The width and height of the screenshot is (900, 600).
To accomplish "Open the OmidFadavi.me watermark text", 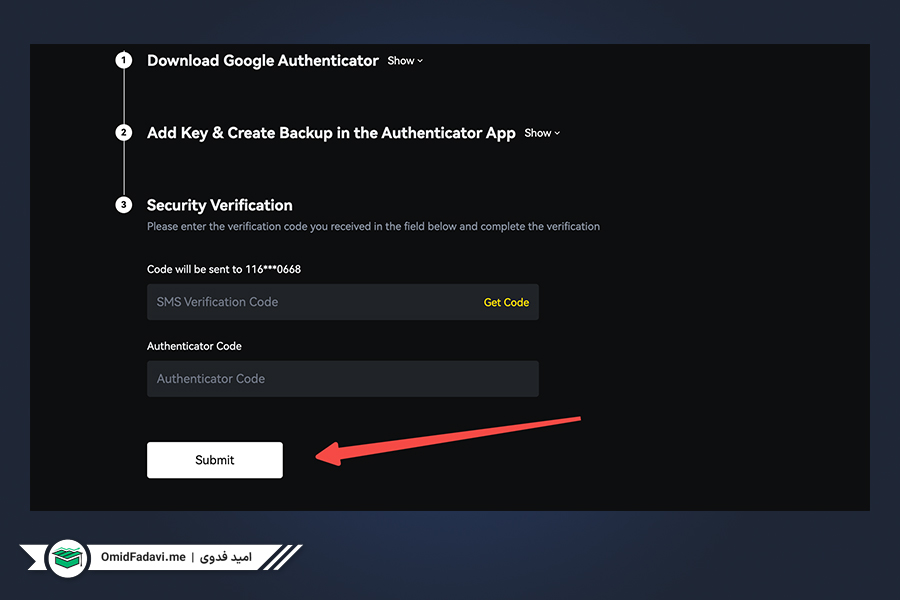I will click(x=143, y=557).
